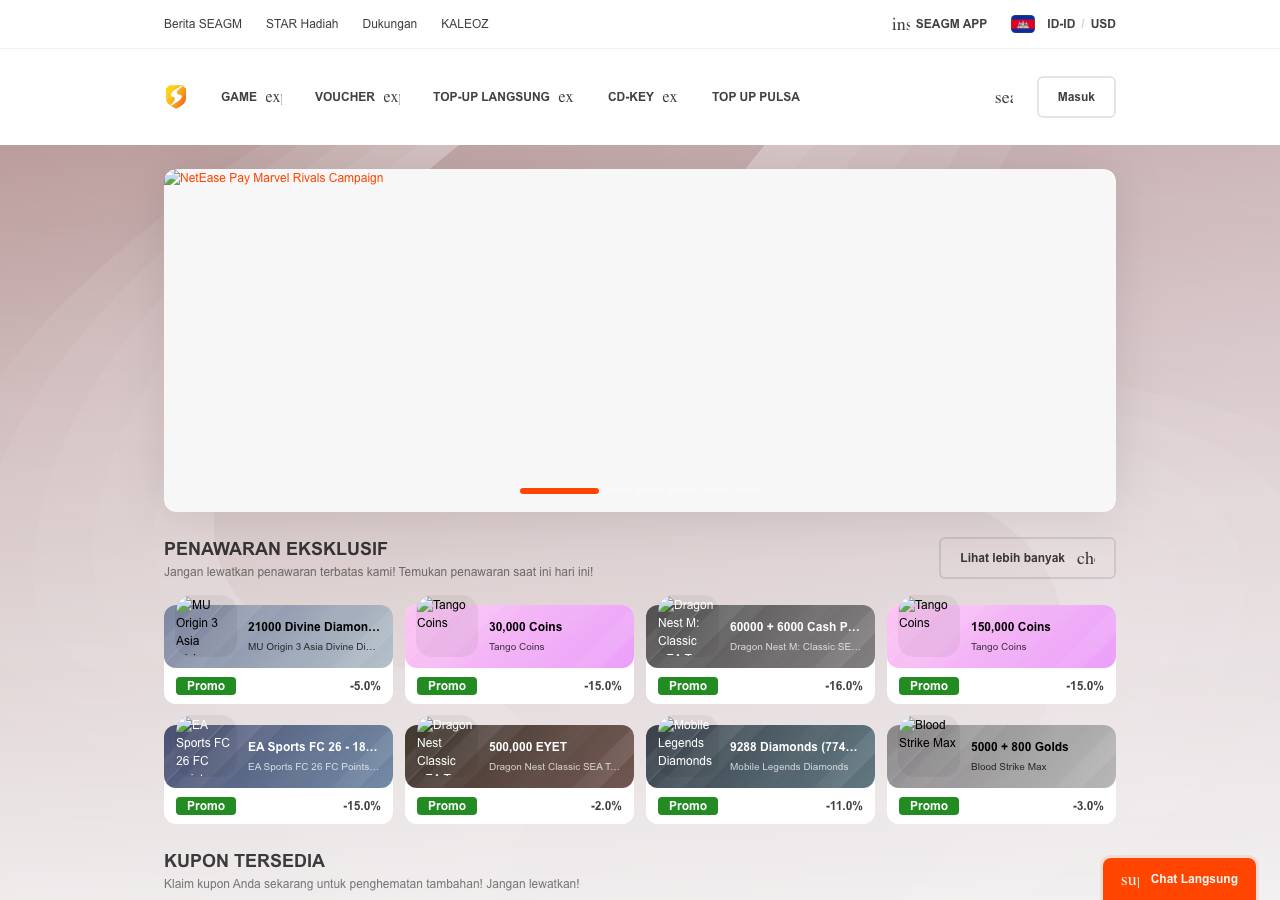
Task: Click the 500,000 EYET title
Action: (528, 747)
